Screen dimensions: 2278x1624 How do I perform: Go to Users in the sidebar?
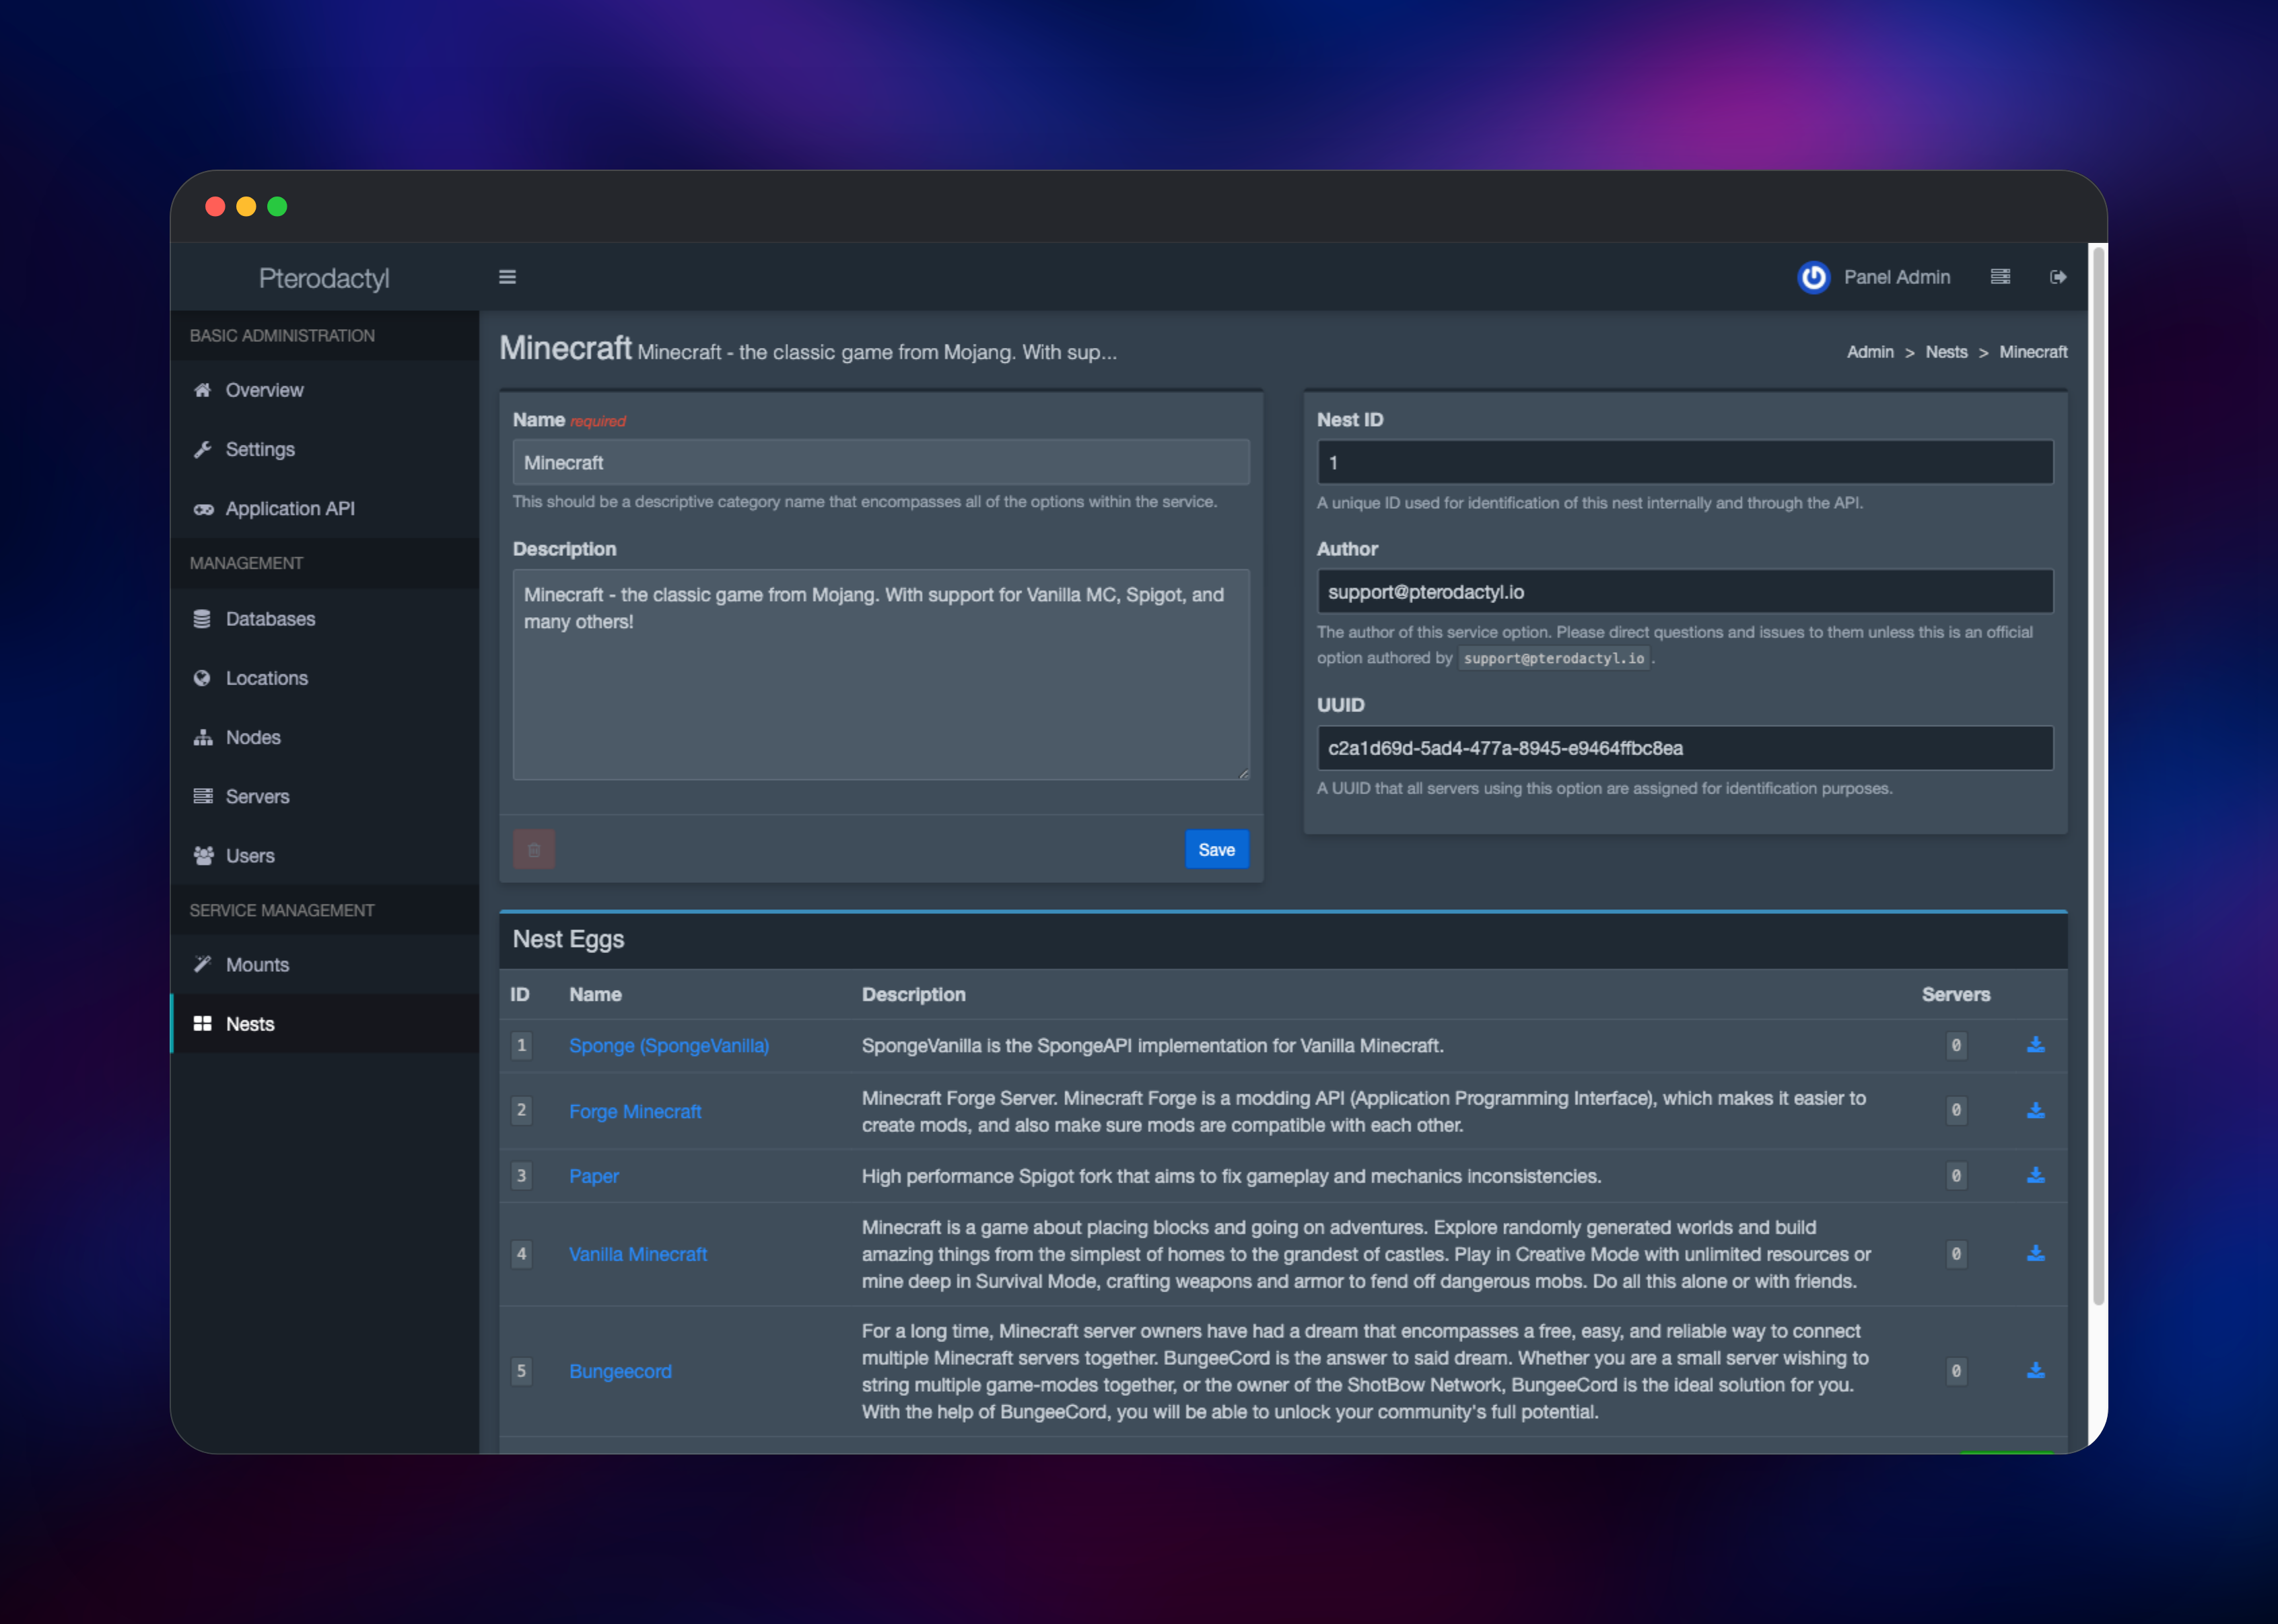[325, 856]
